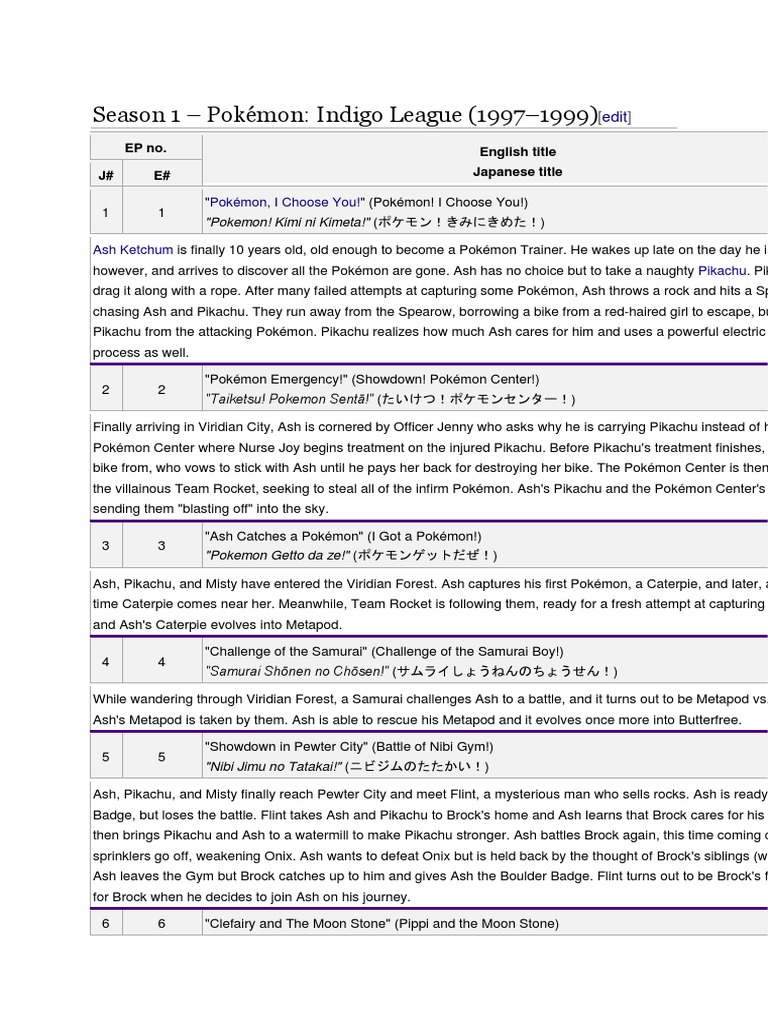The image size is (768, 1024).
Task: Select "Pokemon Getto da ze!" Japanese title
Action: coord(278,556)
